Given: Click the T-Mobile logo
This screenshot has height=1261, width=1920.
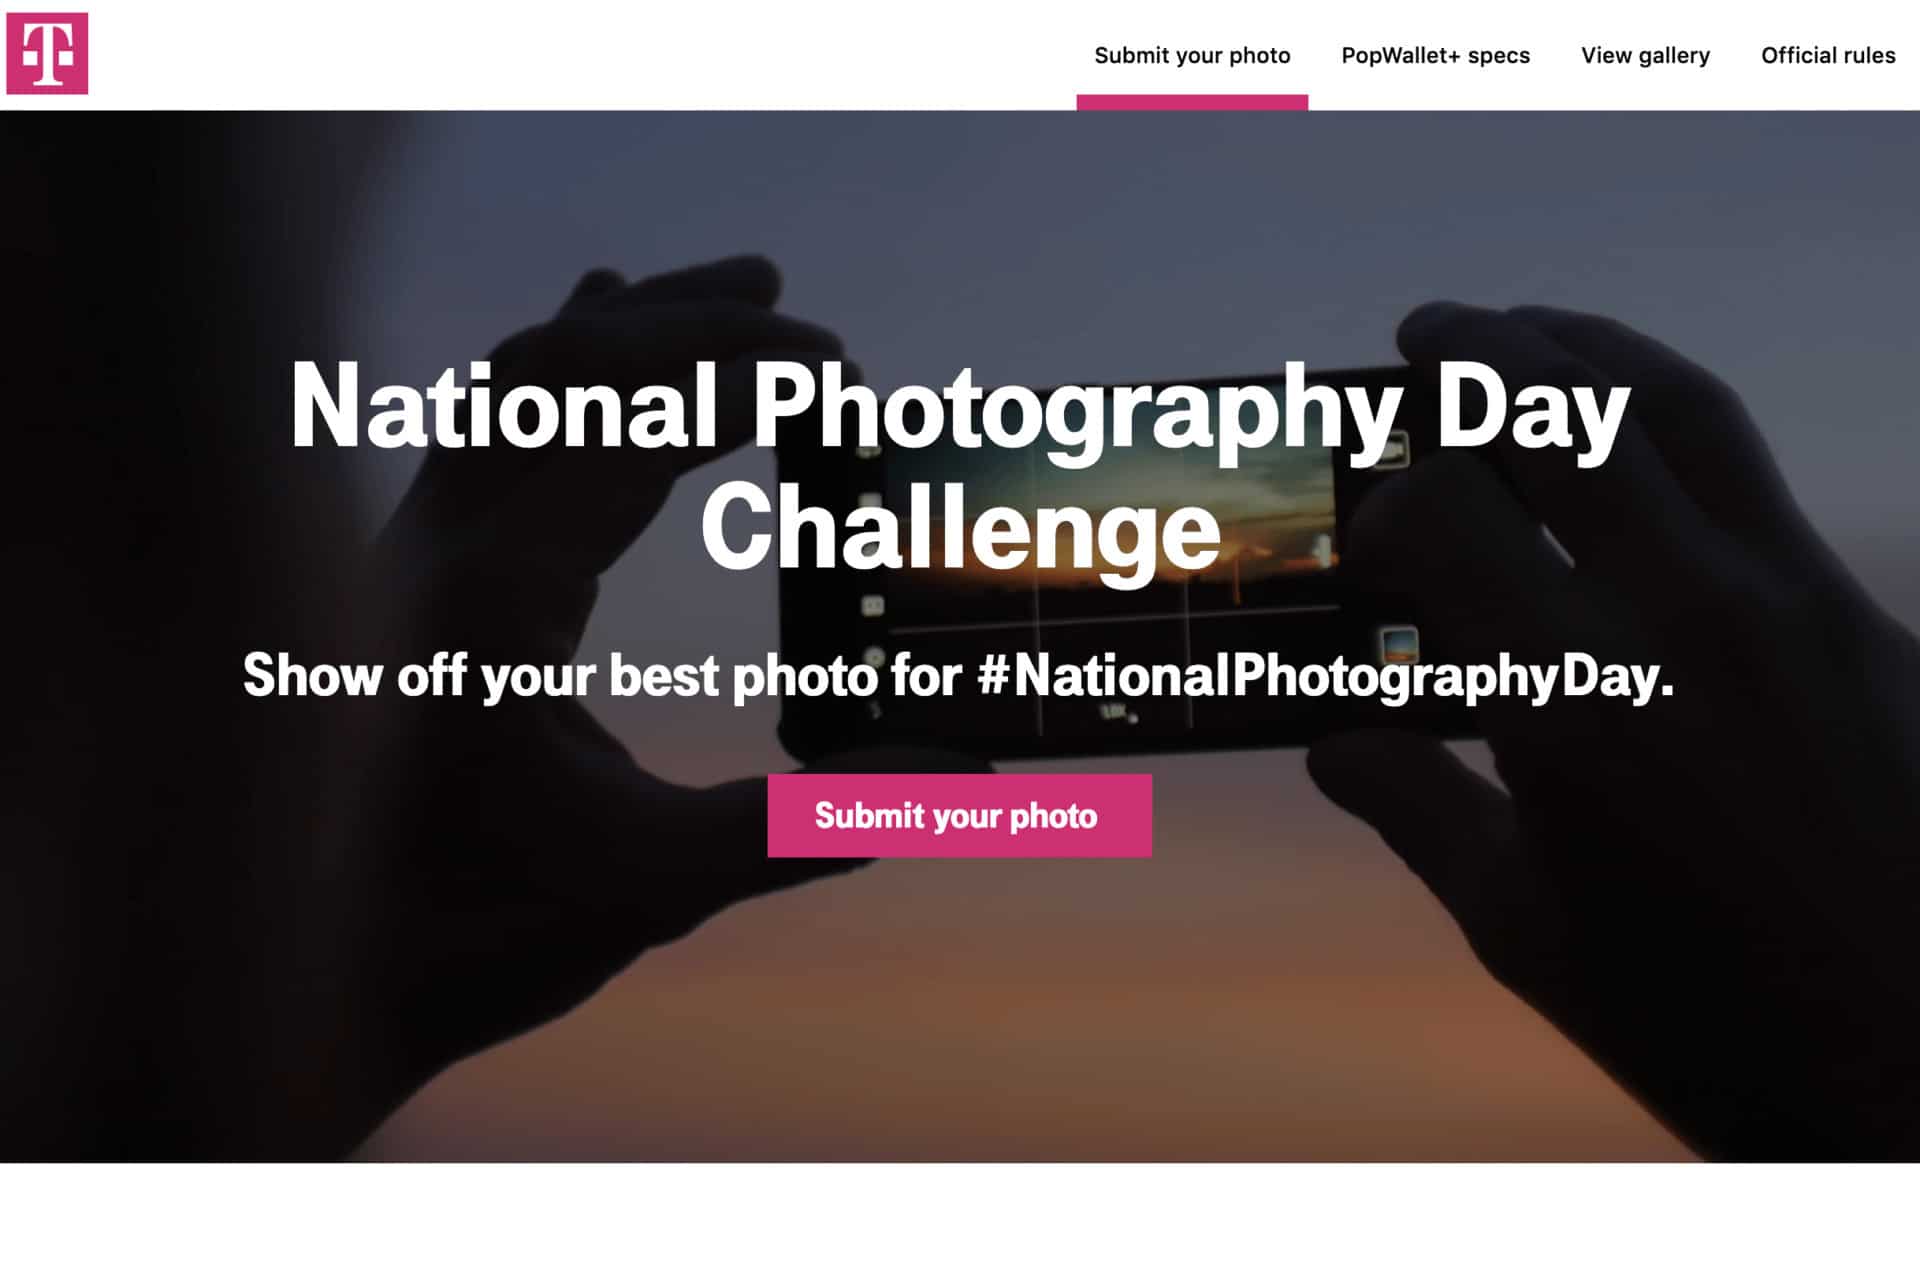Looking at the screenshot, I should (47, 54).
